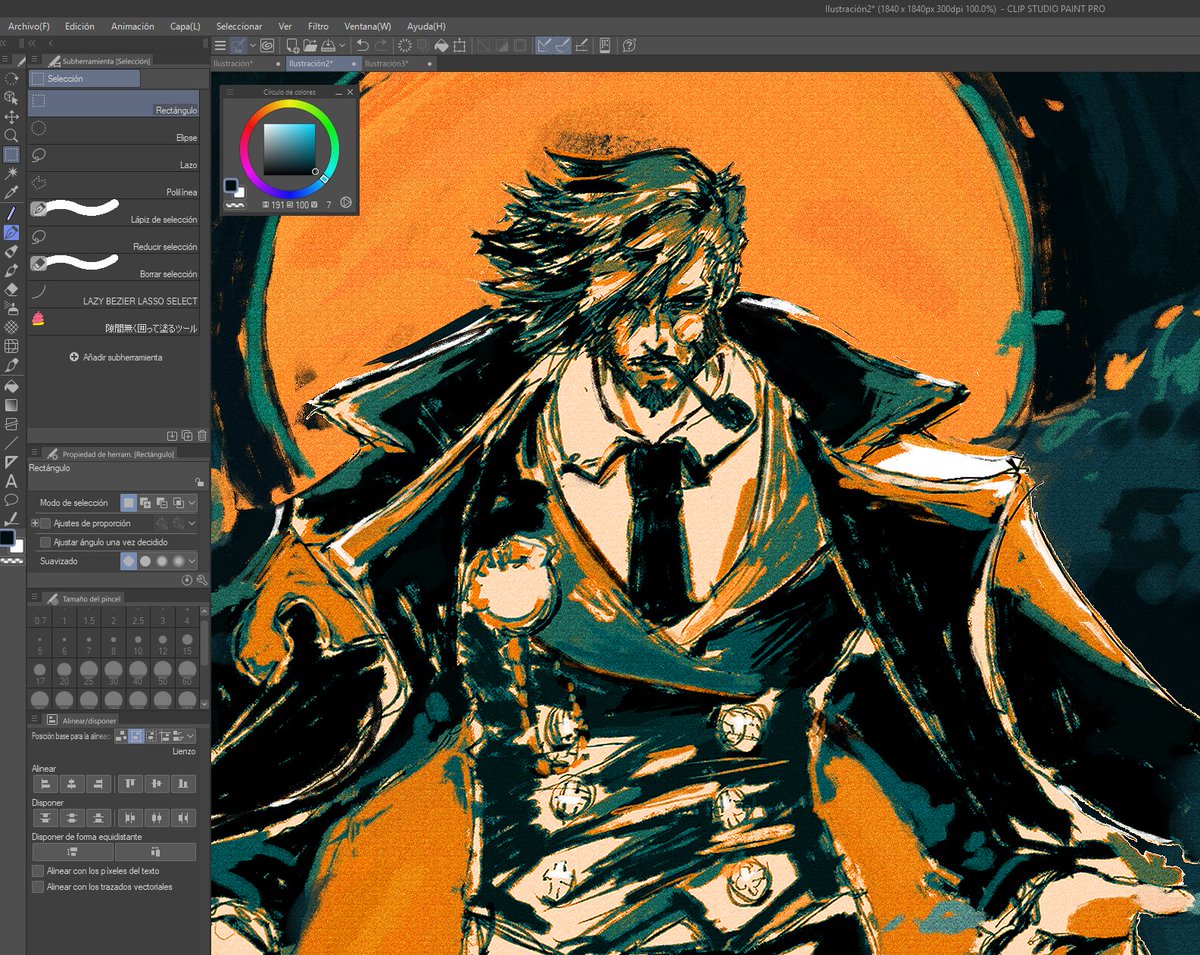Image resolution: width=1200 pixels, height=955 pixels.
Task: Expand Ajustes de proporción plus expander
Action: (x=34, y=523)
